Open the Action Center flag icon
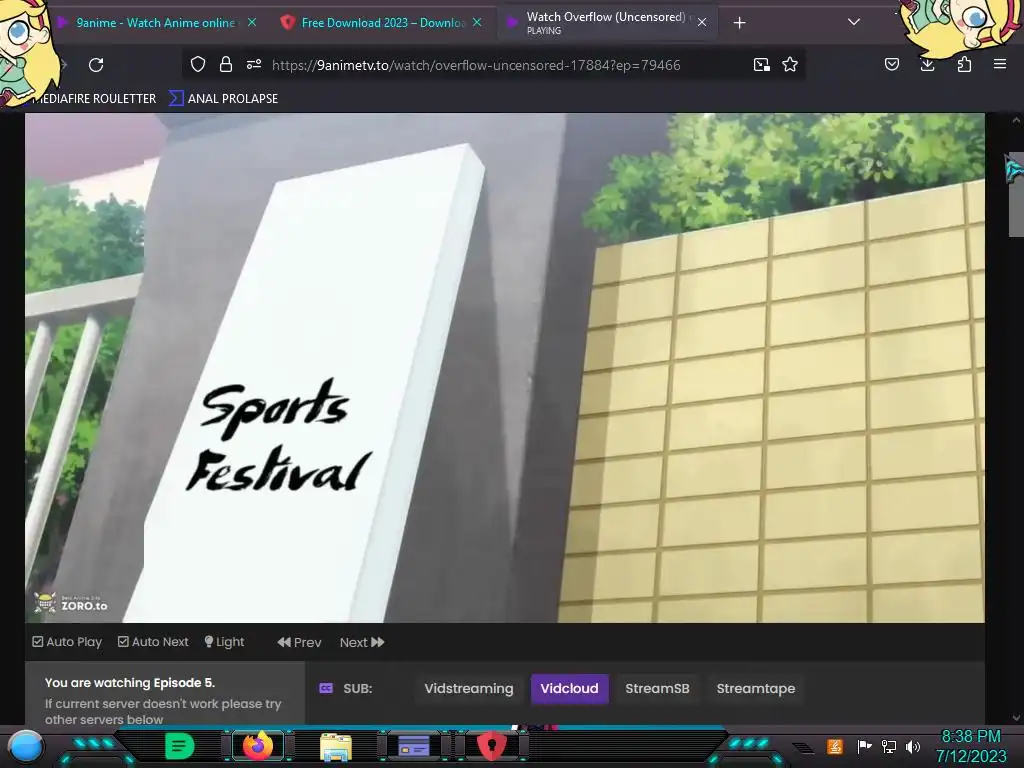The height and width of the screenshot is (768, 1024). (864, 746)
